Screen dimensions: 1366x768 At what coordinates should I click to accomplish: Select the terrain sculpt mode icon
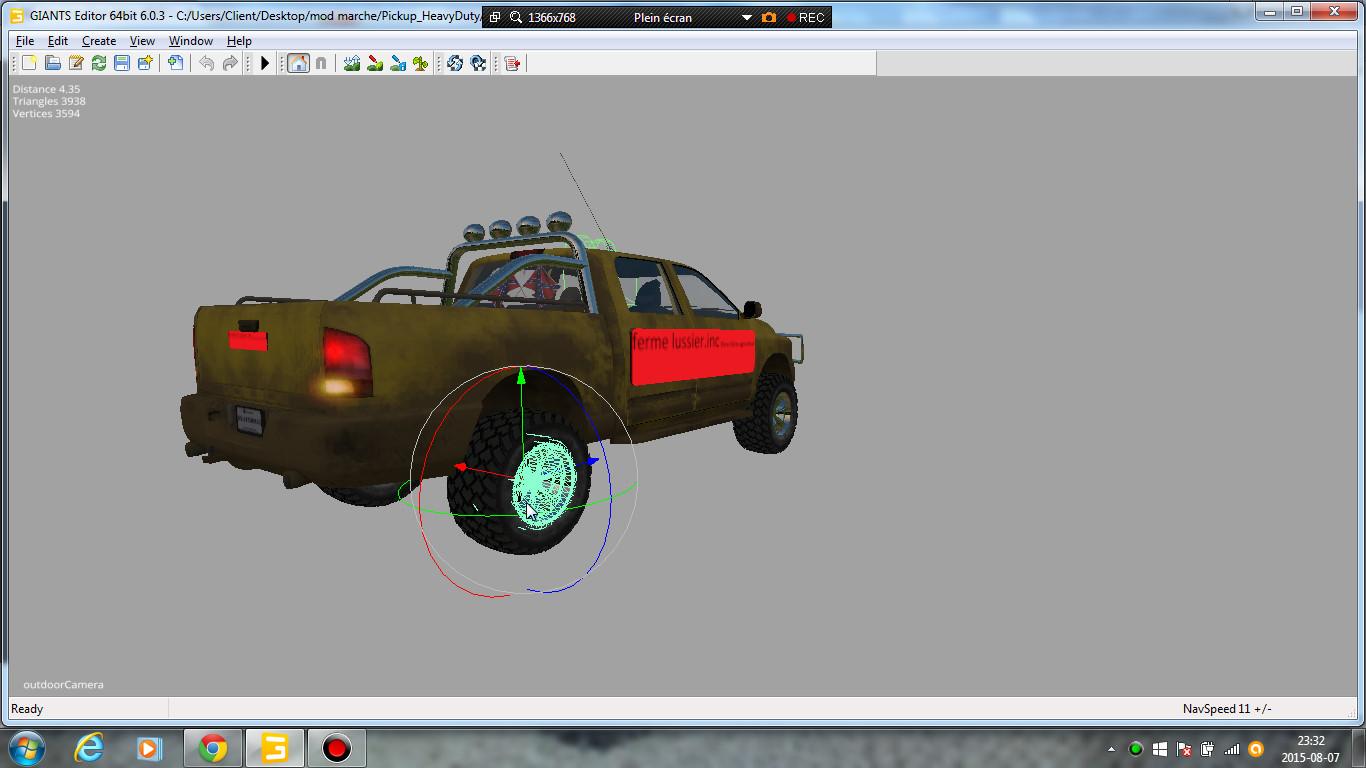point(352,63)
